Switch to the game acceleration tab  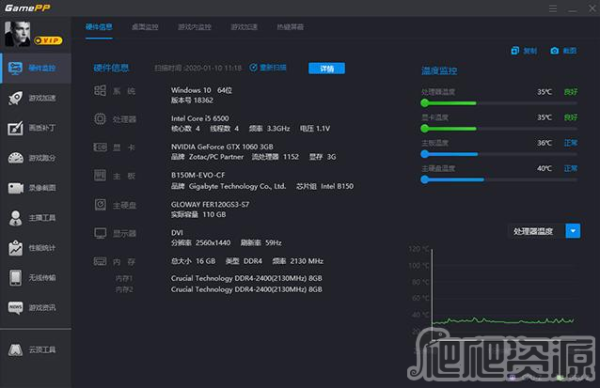pyautogui.click(x=244, y=27)
